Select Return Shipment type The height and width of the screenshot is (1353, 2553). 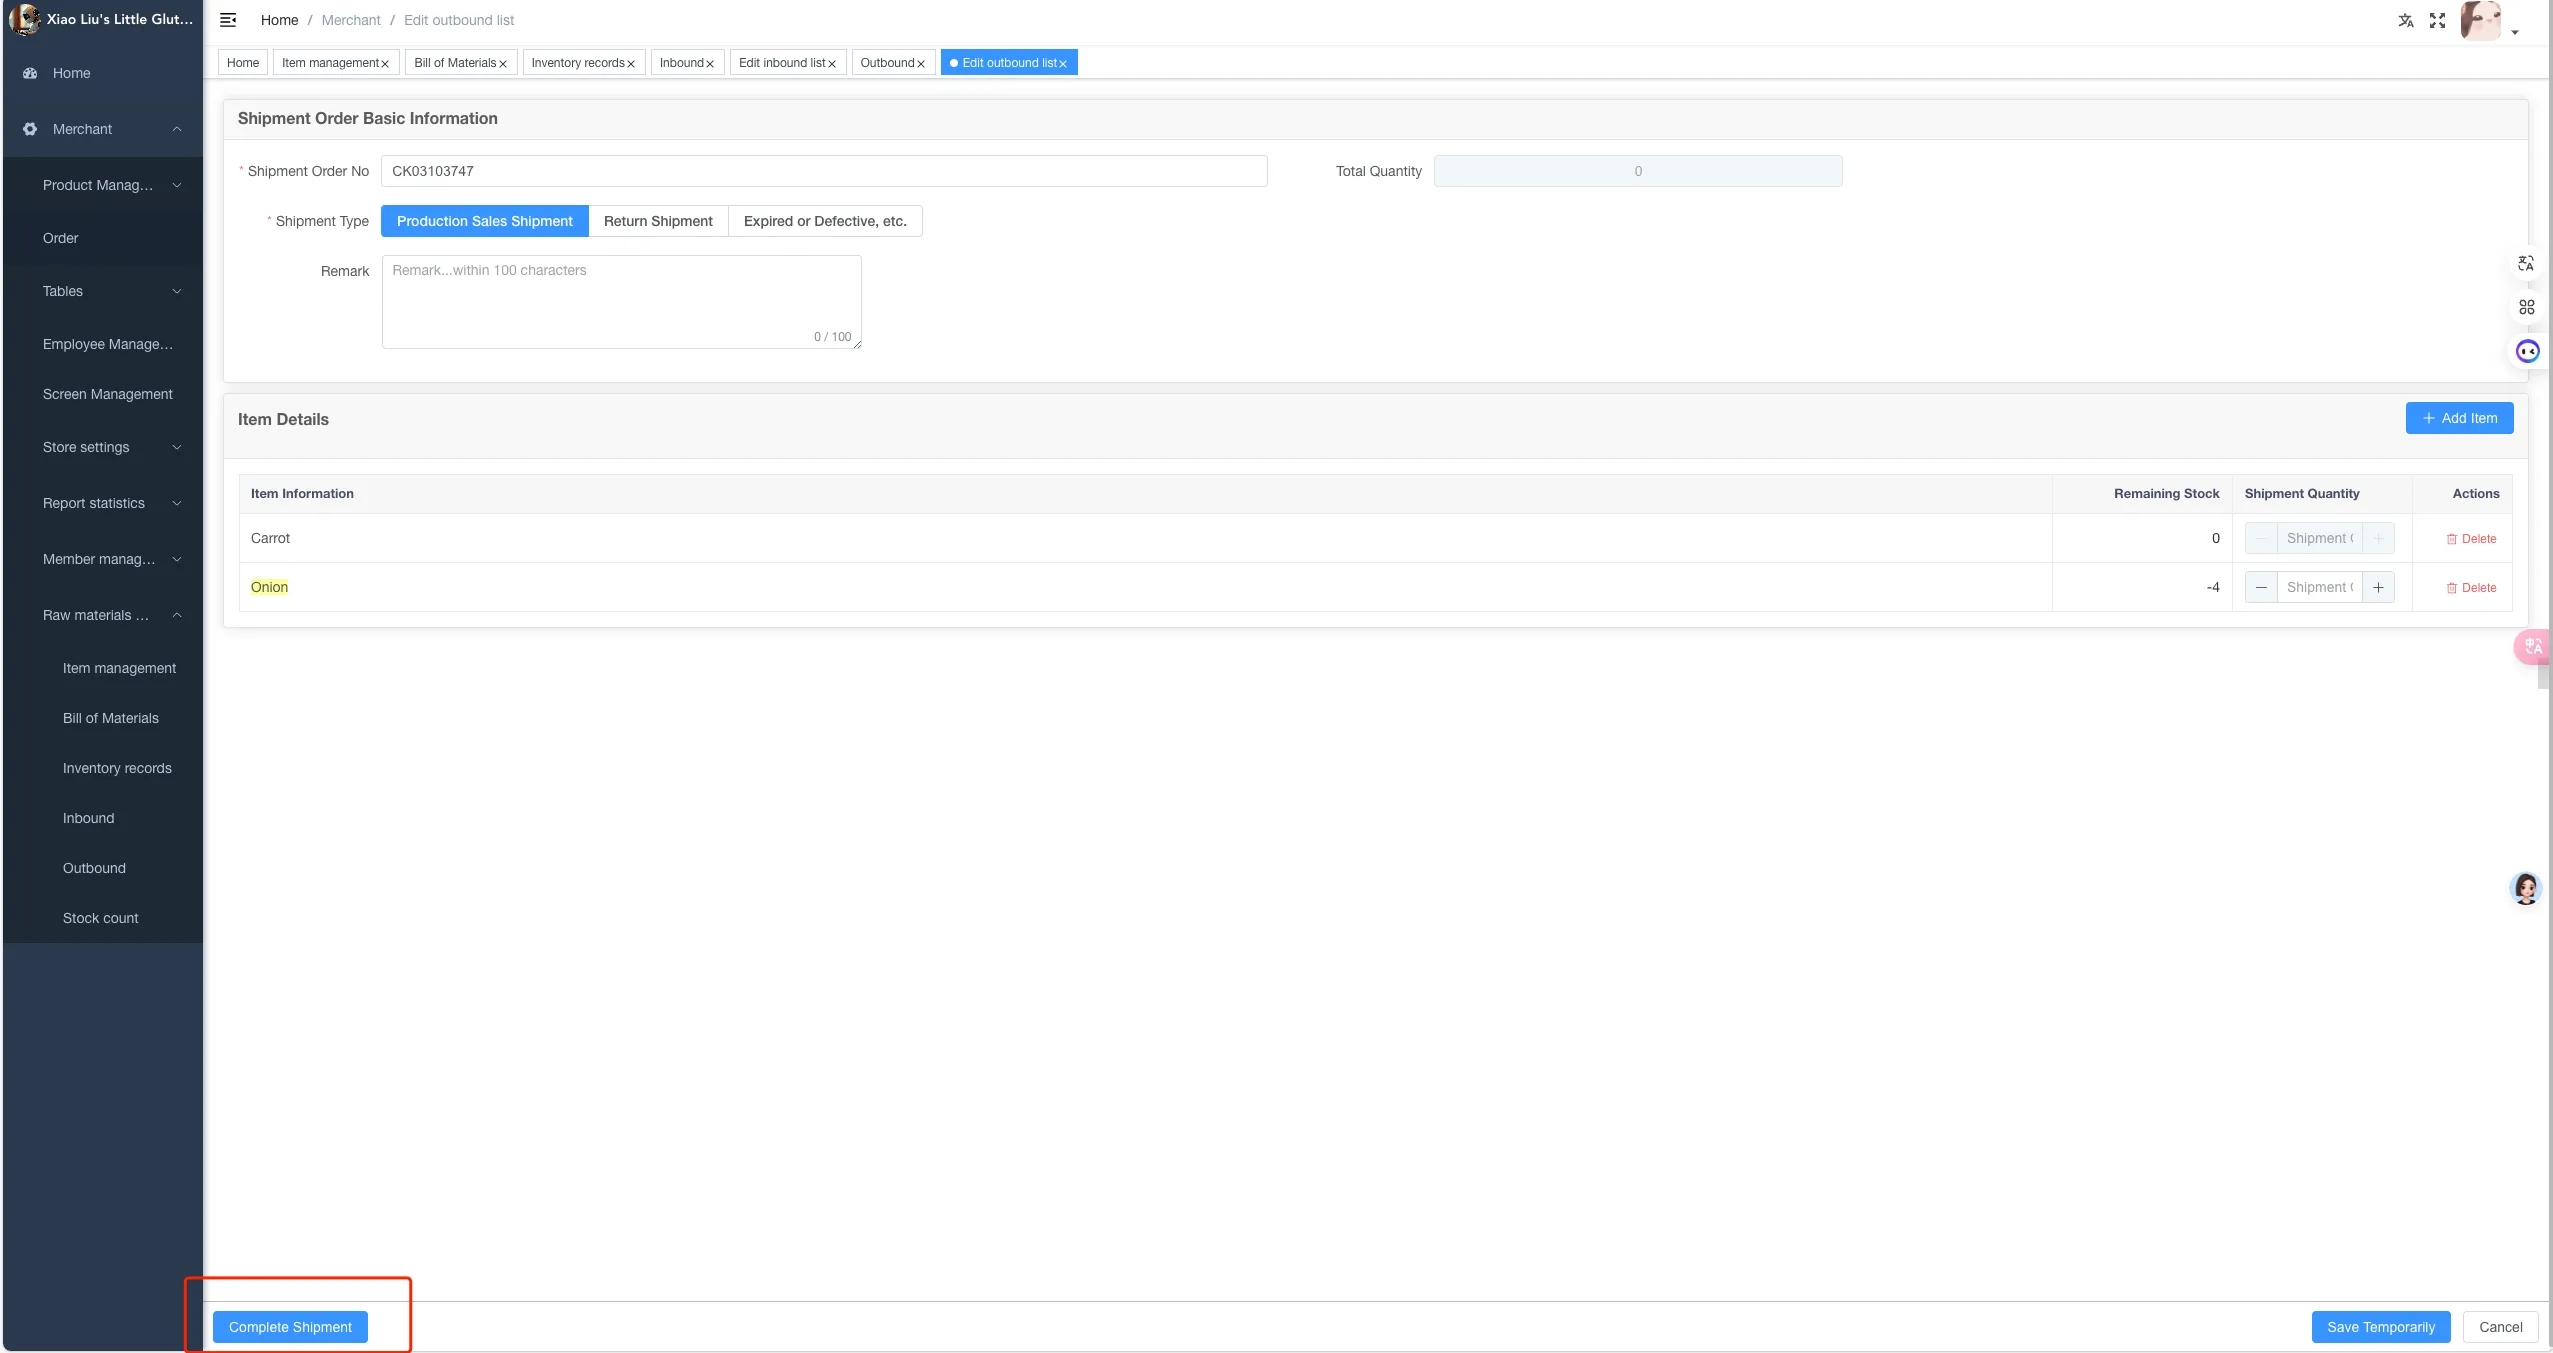pyautogui.click(x=658, y=221)
